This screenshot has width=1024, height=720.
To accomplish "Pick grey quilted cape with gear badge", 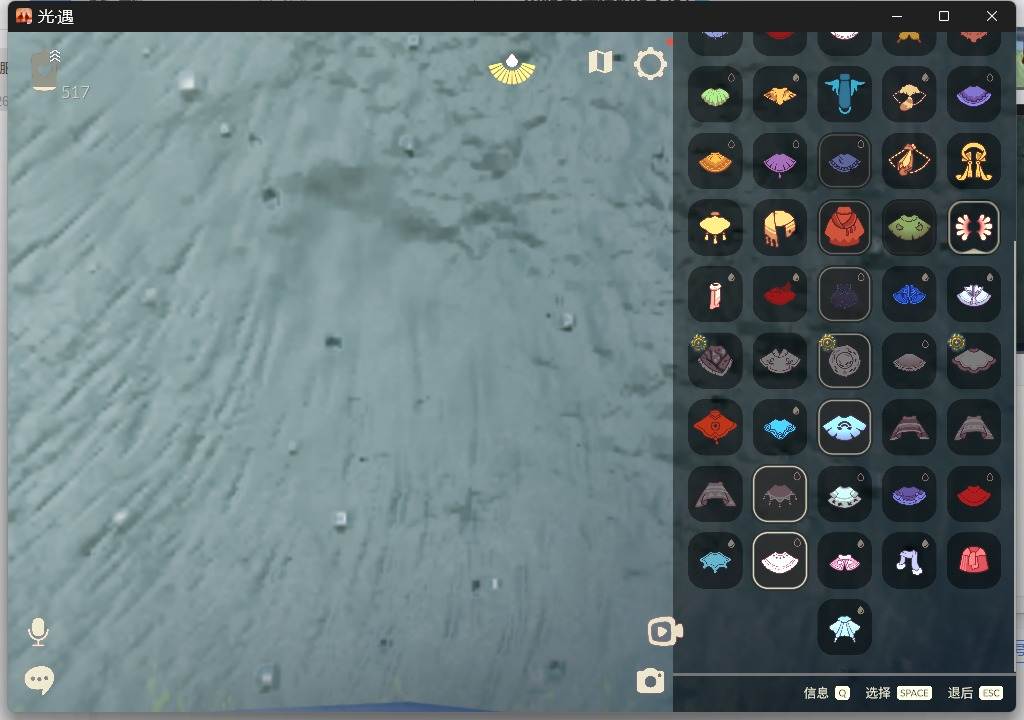I will pos(715,361).
